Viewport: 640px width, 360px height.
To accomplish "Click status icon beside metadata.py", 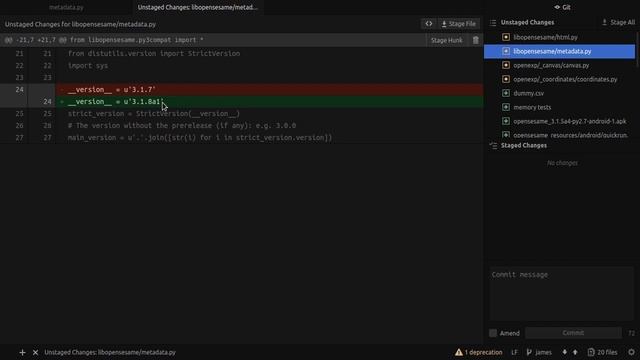I will tap(506, 51).
